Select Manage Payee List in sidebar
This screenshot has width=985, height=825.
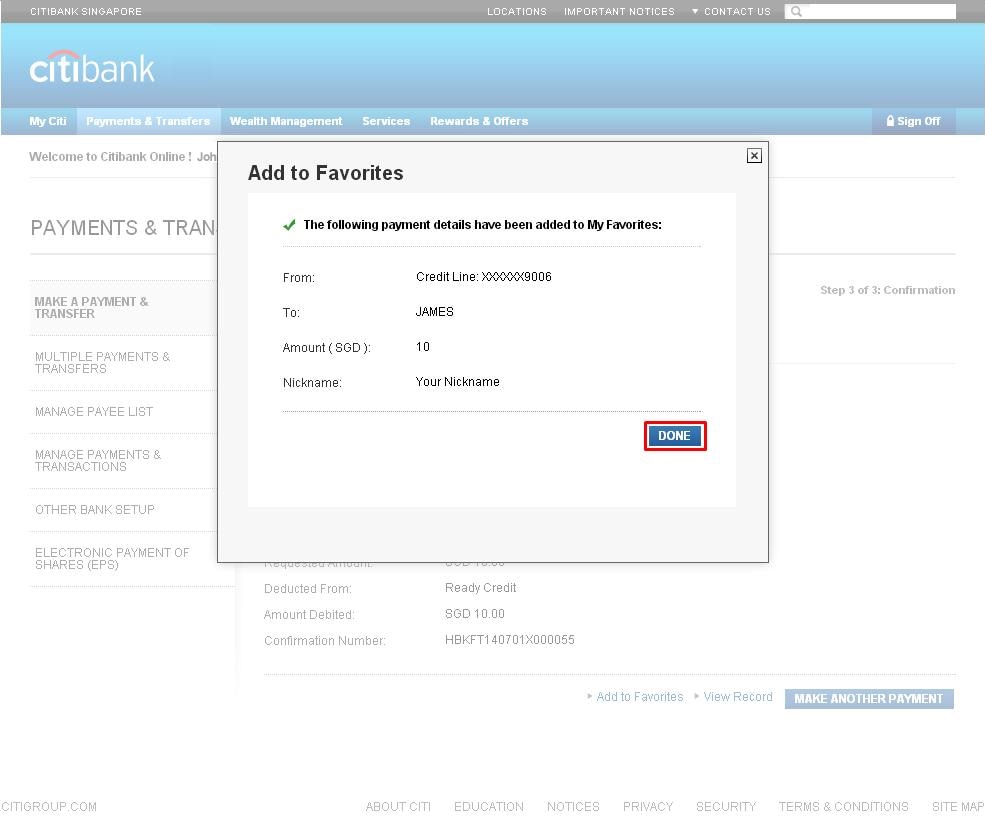[94, 412]
